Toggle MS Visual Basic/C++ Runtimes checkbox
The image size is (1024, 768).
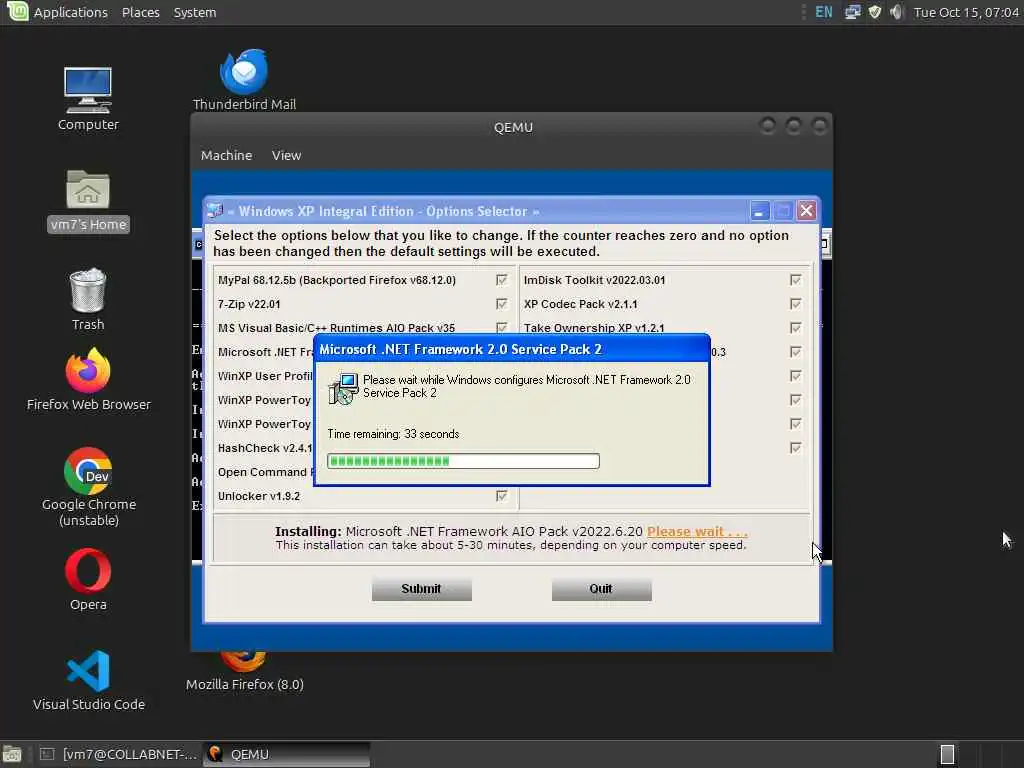click(502, 328)
